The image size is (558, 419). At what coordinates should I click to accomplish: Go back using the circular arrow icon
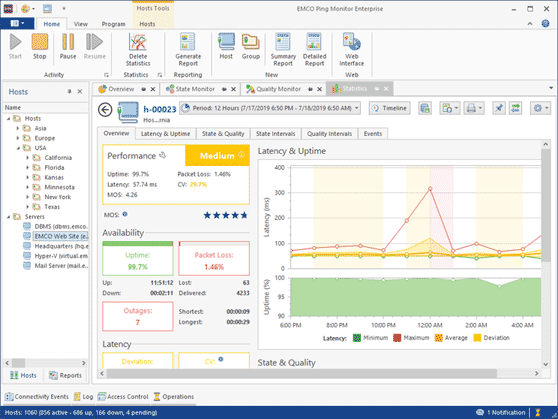pyautogui.click(x=105, y=110)
